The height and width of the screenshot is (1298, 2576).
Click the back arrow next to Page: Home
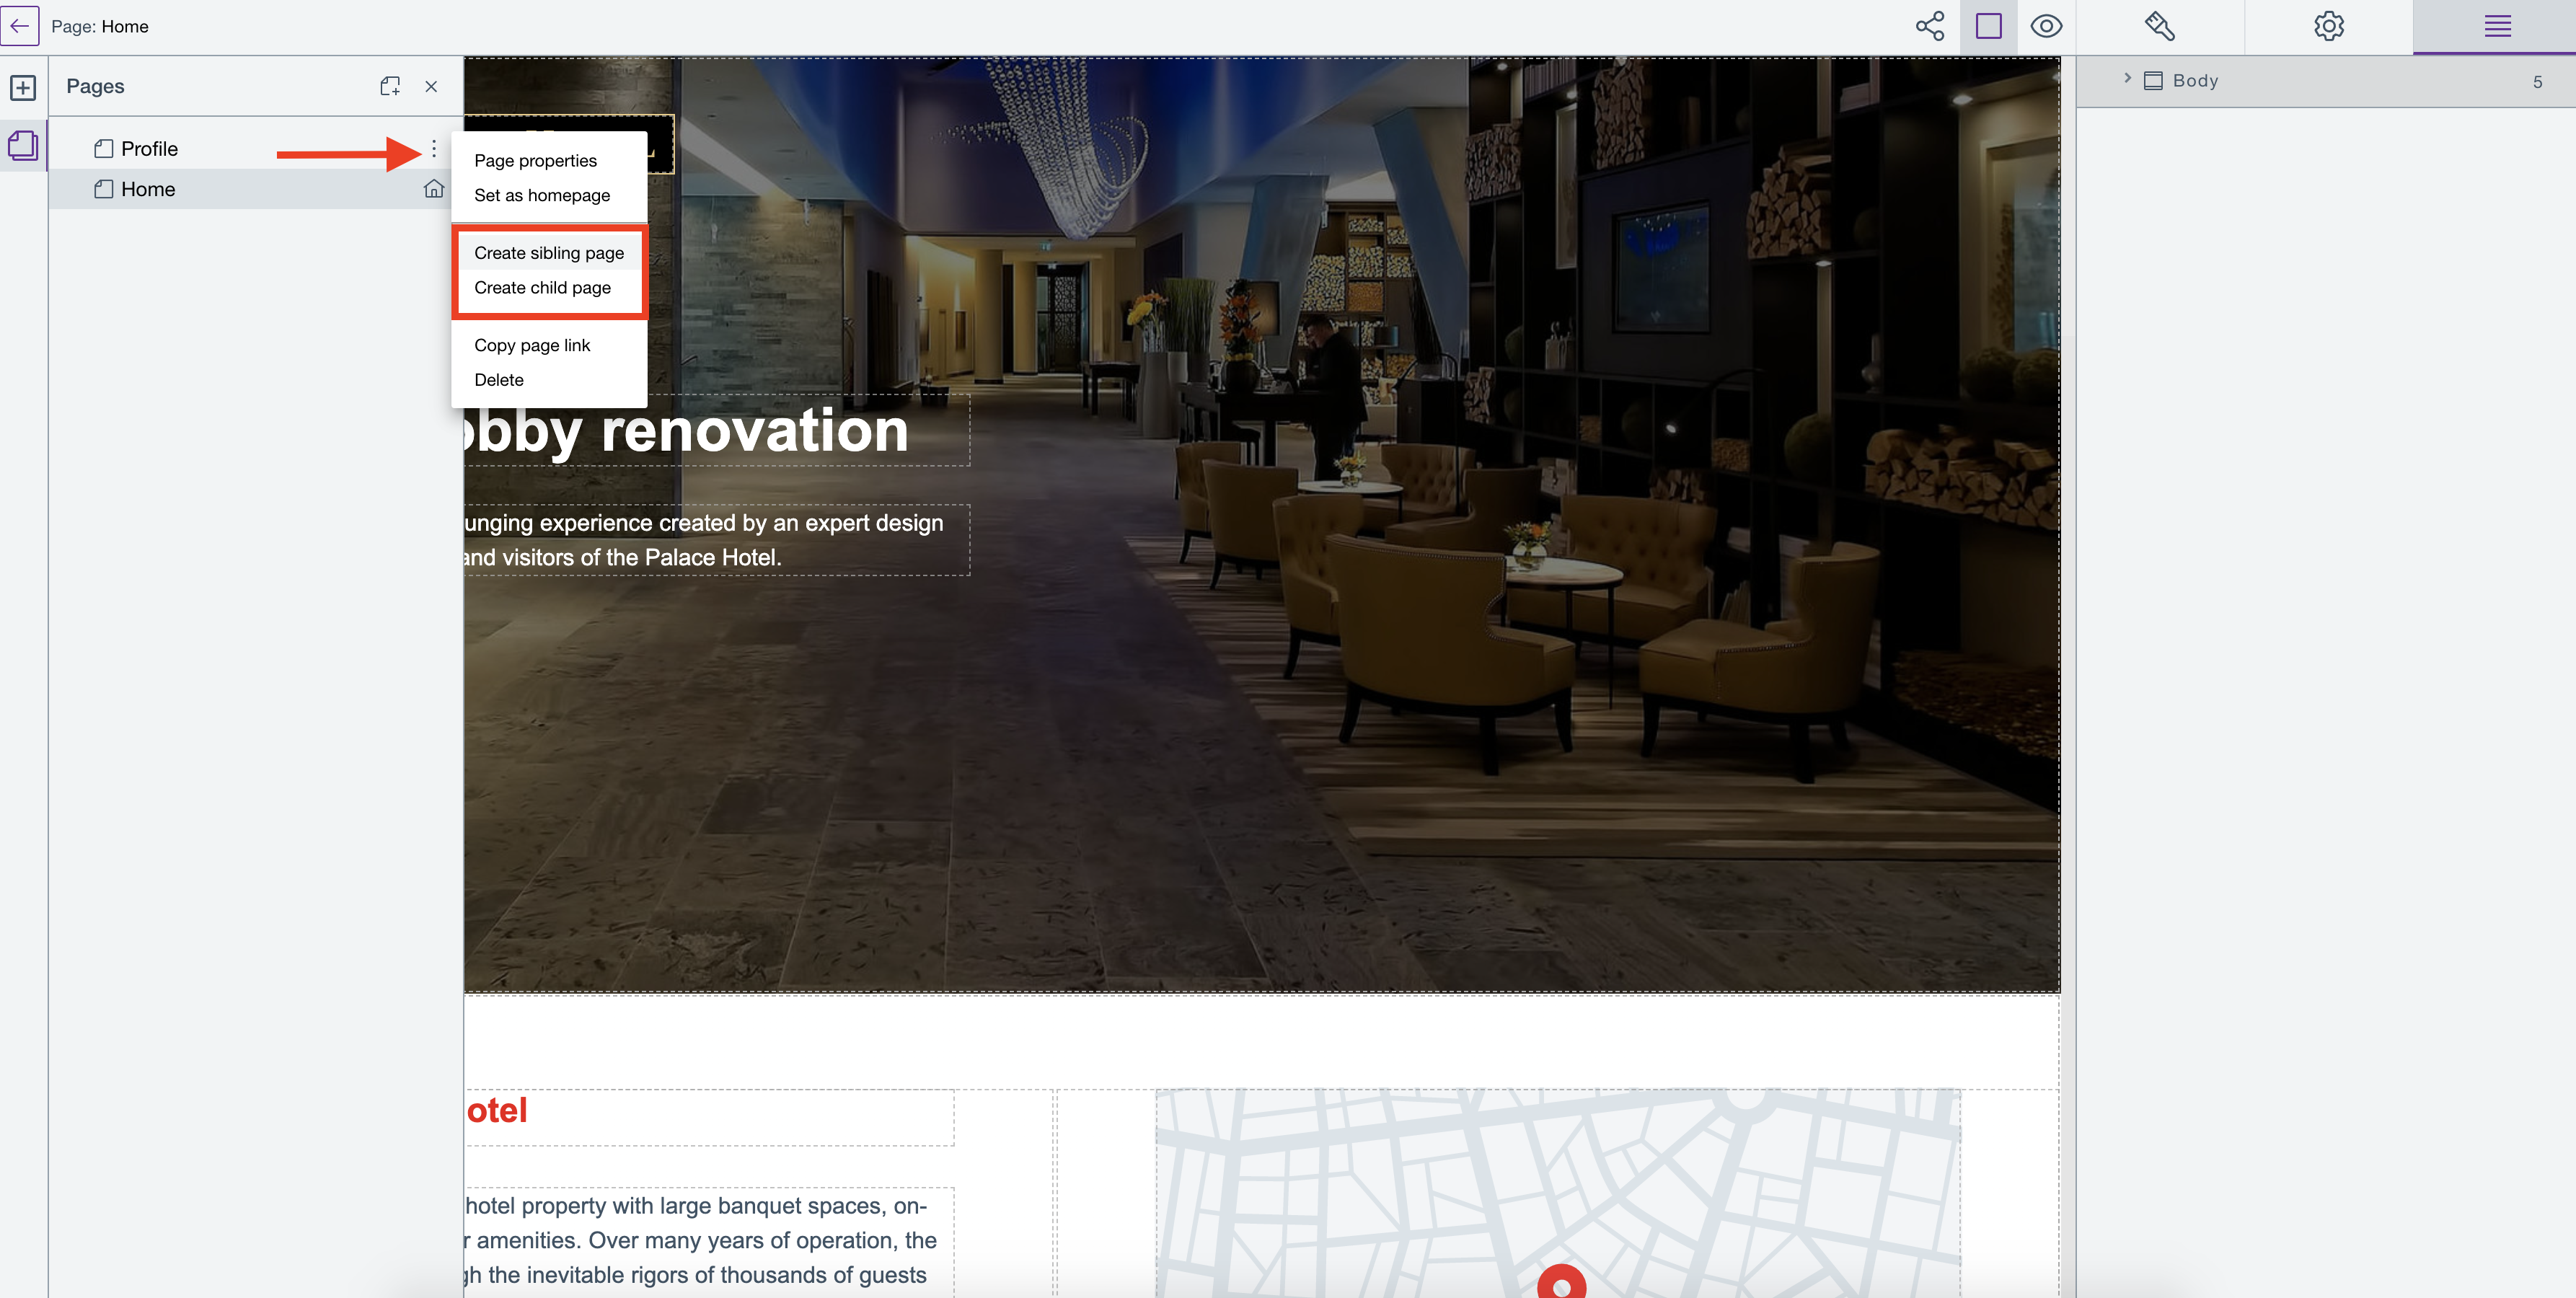point(20,26)
